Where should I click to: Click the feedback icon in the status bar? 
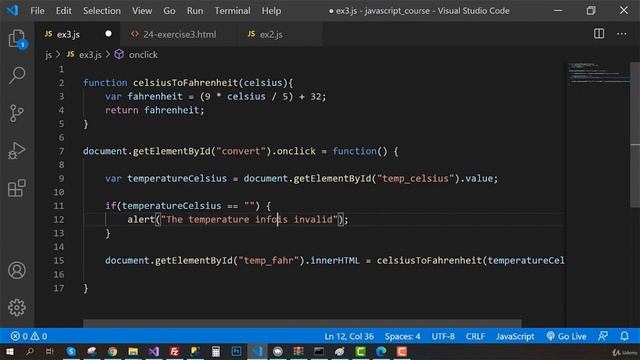coord(603,336)
